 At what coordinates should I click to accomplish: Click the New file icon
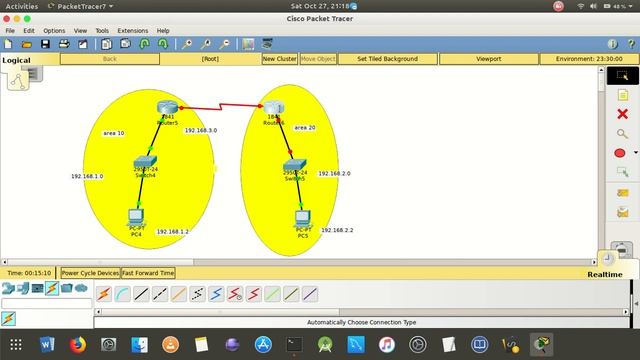click(x=8, y=44)
